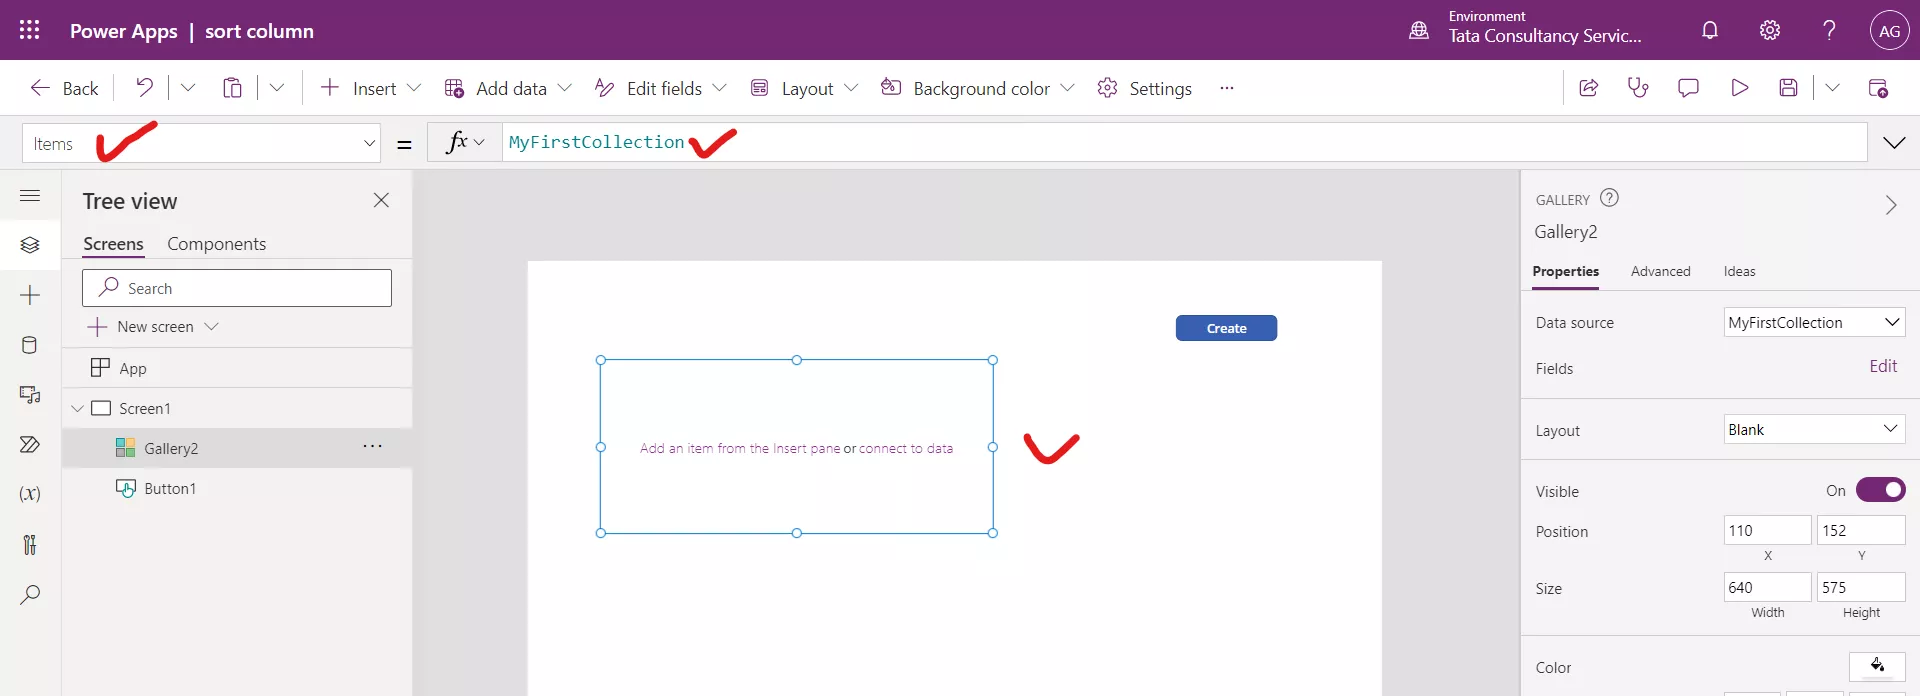The height and width of the screenshot is (696, 1920).
Task: Click the Back button
Action: [x=64, y=88]
